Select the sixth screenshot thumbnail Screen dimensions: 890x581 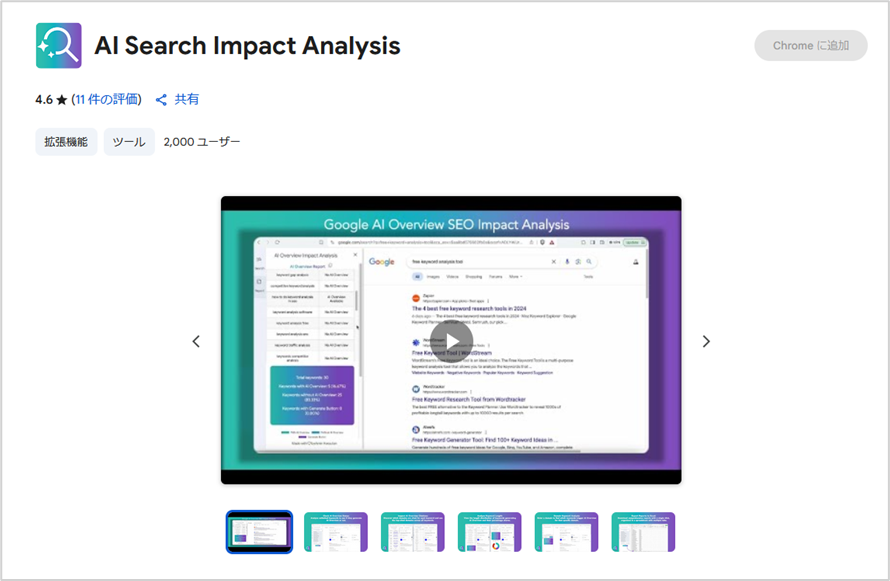643,532
